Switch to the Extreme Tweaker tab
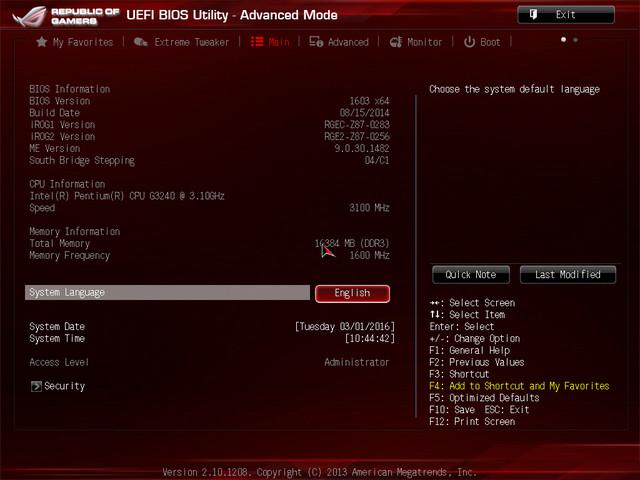Screen dimensions: 640x480 click(191, 42)
